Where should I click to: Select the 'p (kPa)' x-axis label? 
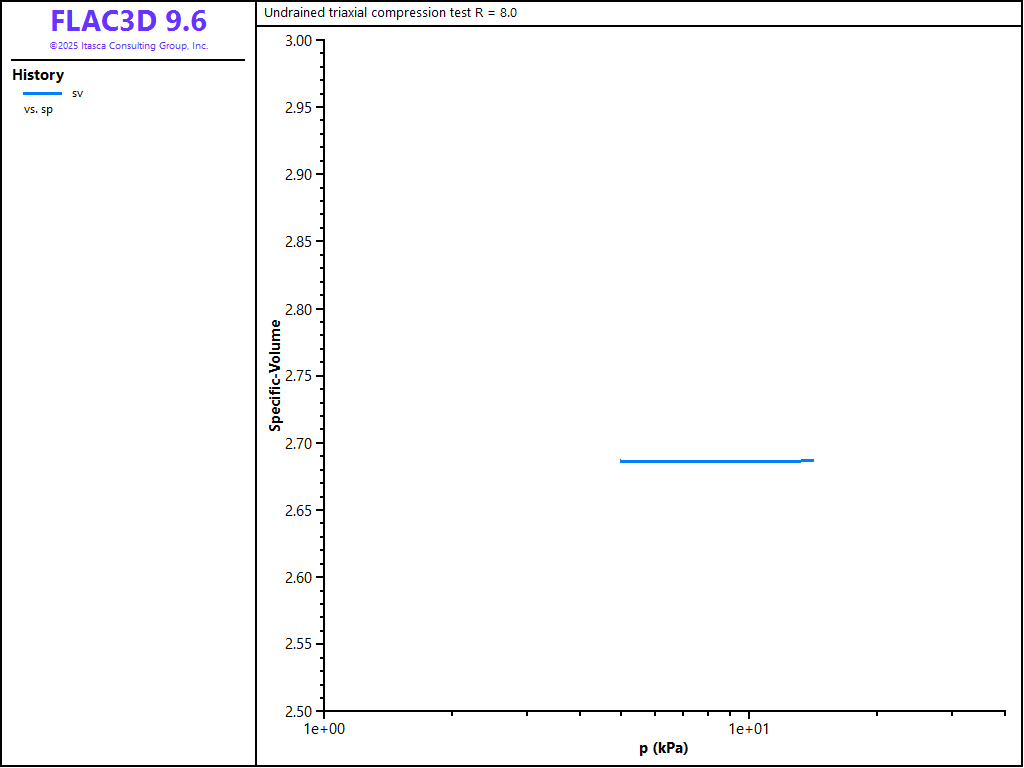664,748
